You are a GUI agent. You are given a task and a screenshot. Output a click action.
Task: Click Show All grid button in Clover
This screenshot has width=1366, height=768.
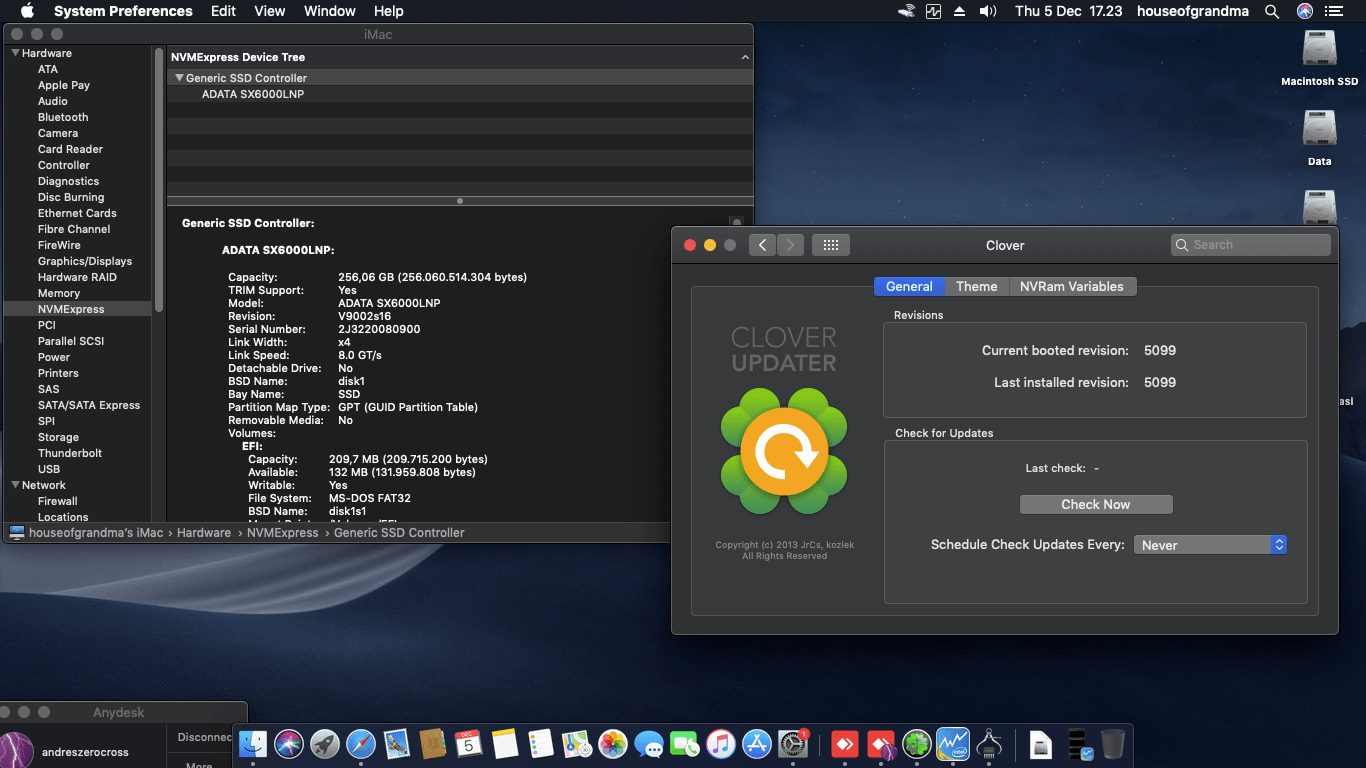pyautogui.click(x=830, y=245)
